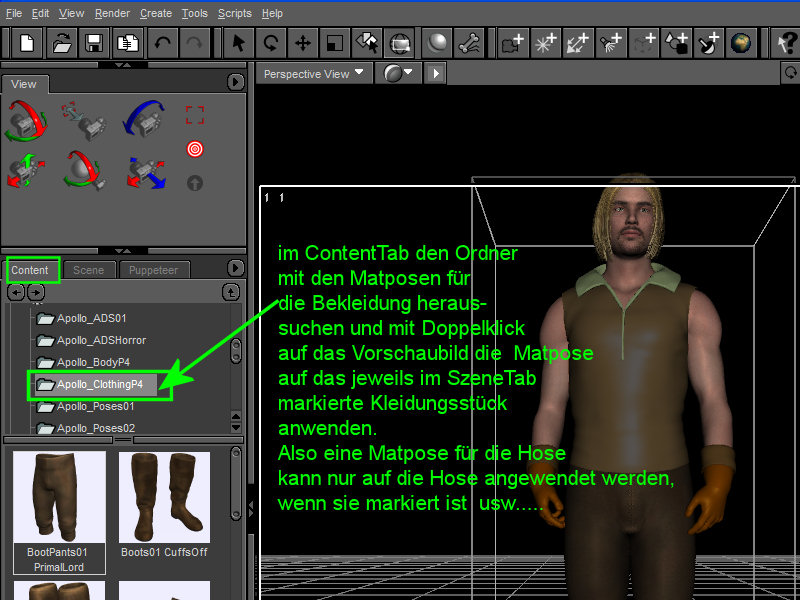Open the Tools menu
The image size is (800, 600).
195,13
